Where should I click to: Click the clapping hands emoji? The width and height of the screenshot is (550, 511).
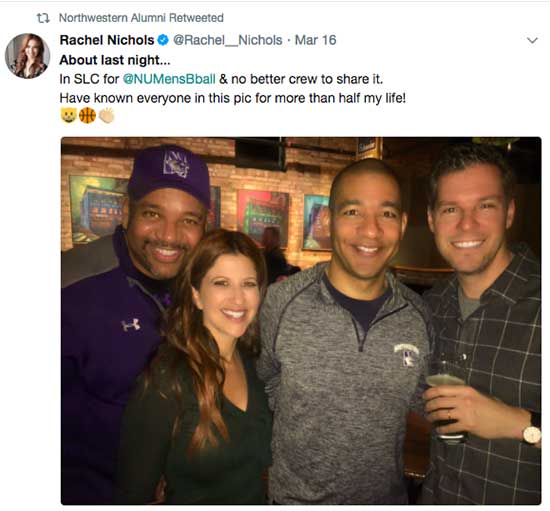coord(106,115)
